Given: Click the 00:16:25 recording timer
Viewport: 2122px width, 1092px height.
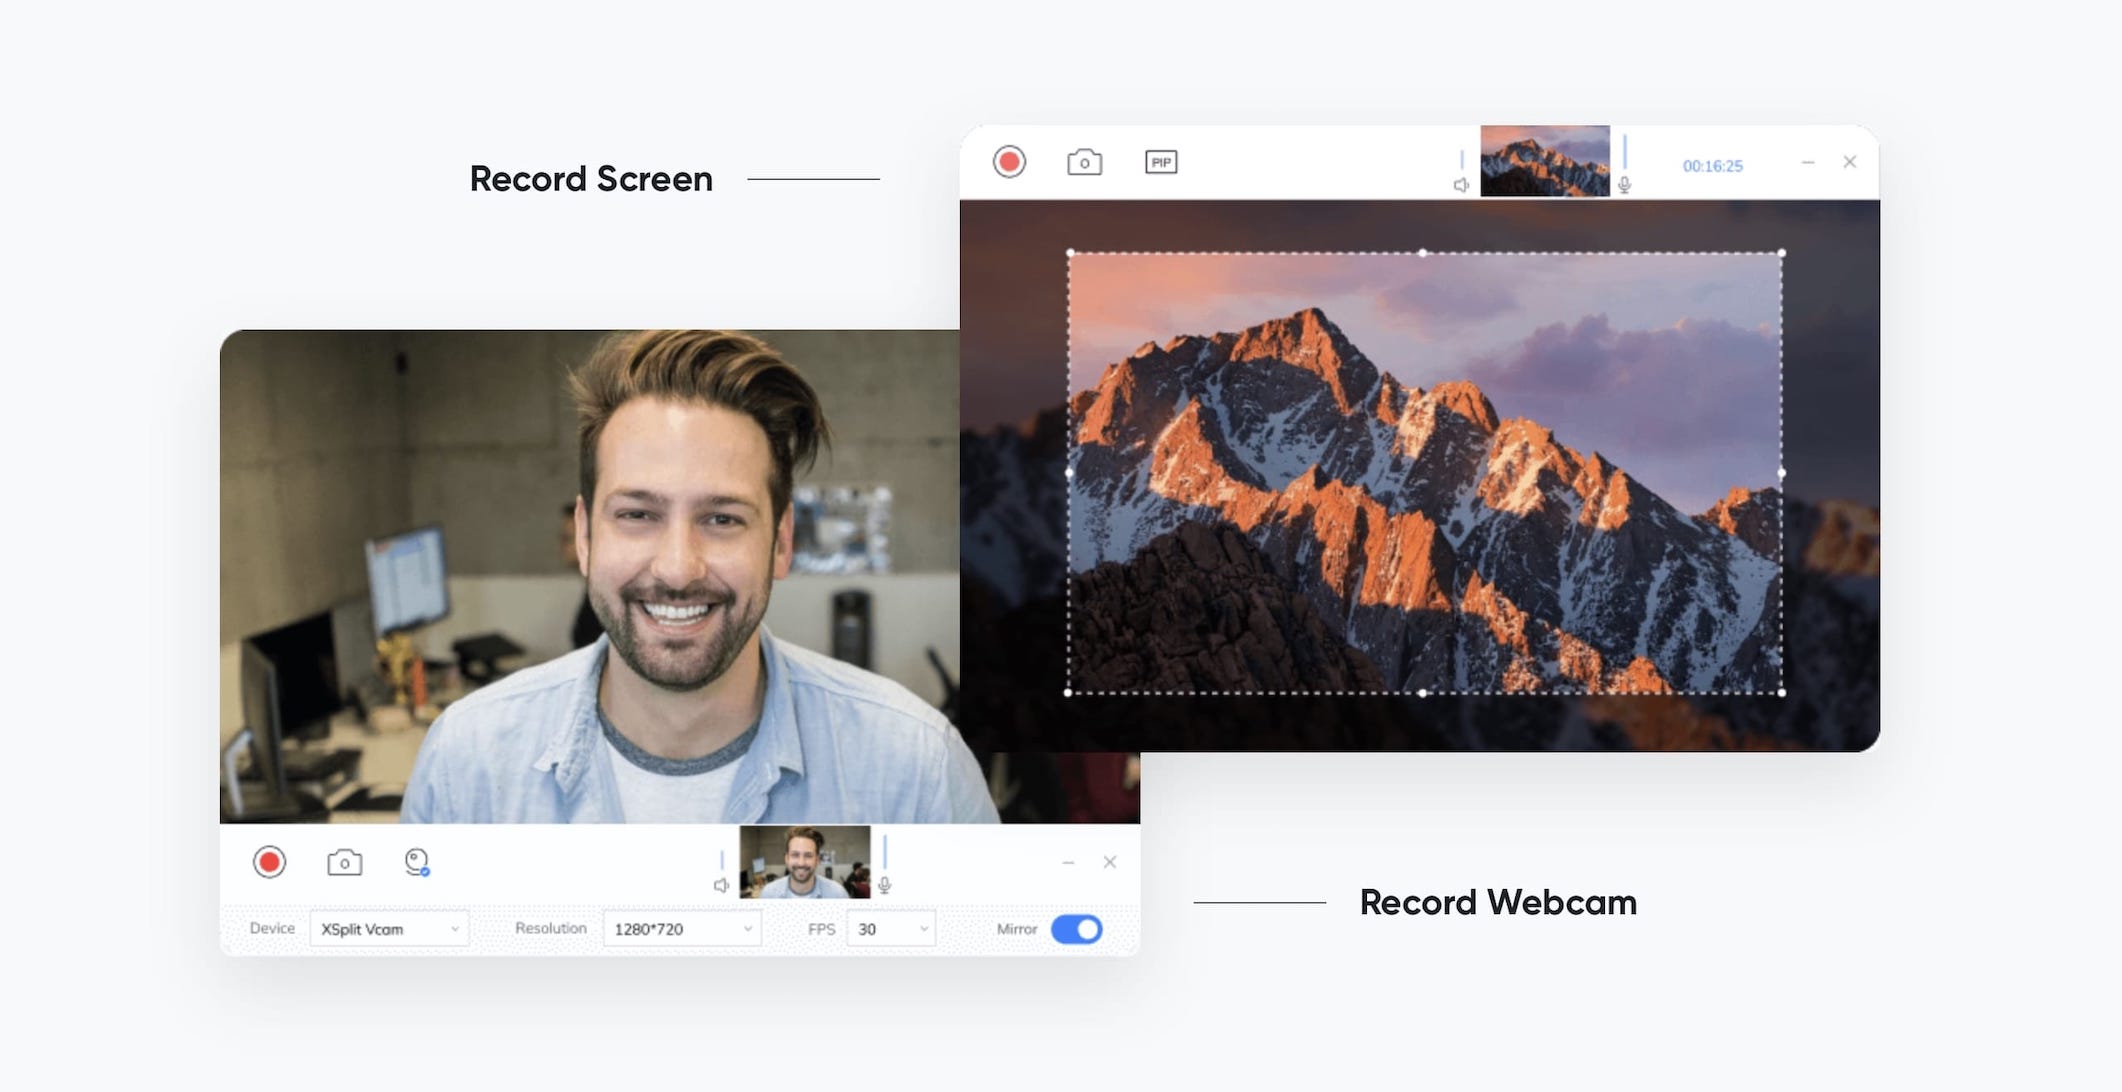Looking at the screenshot, I should 1712,166.
